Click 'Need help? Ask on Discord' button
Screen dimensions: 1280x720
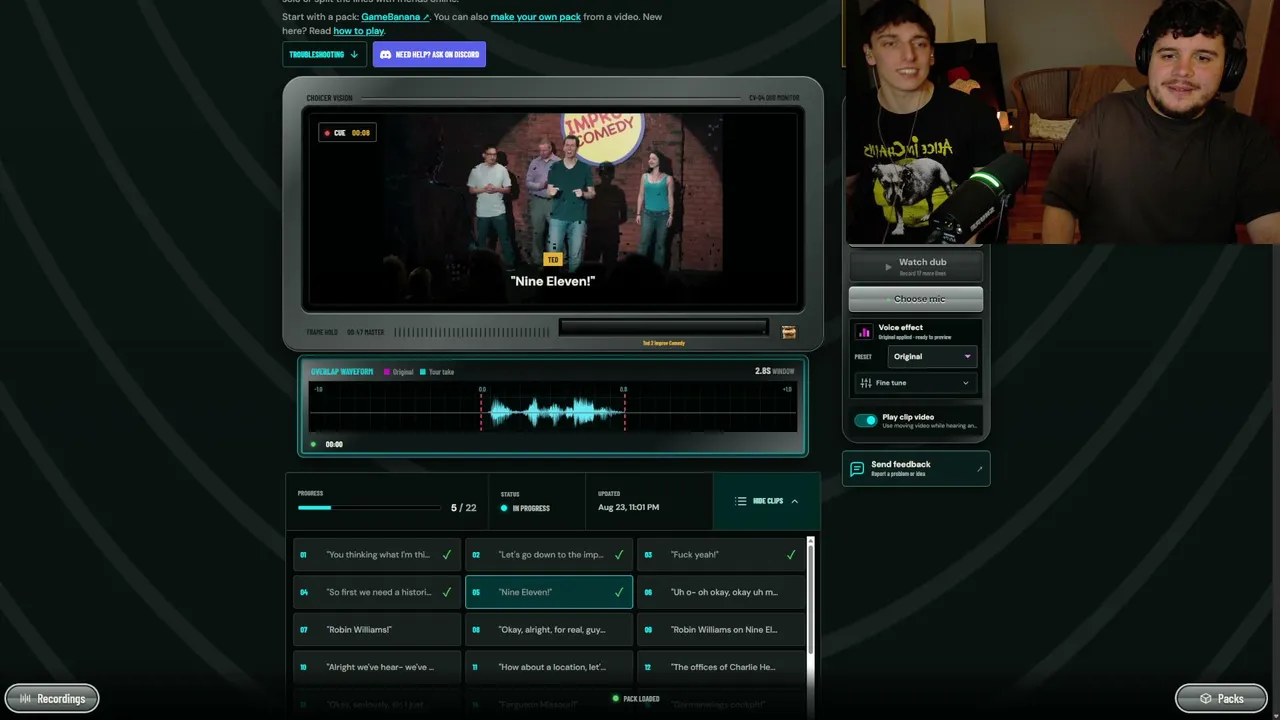coord(429,54)
